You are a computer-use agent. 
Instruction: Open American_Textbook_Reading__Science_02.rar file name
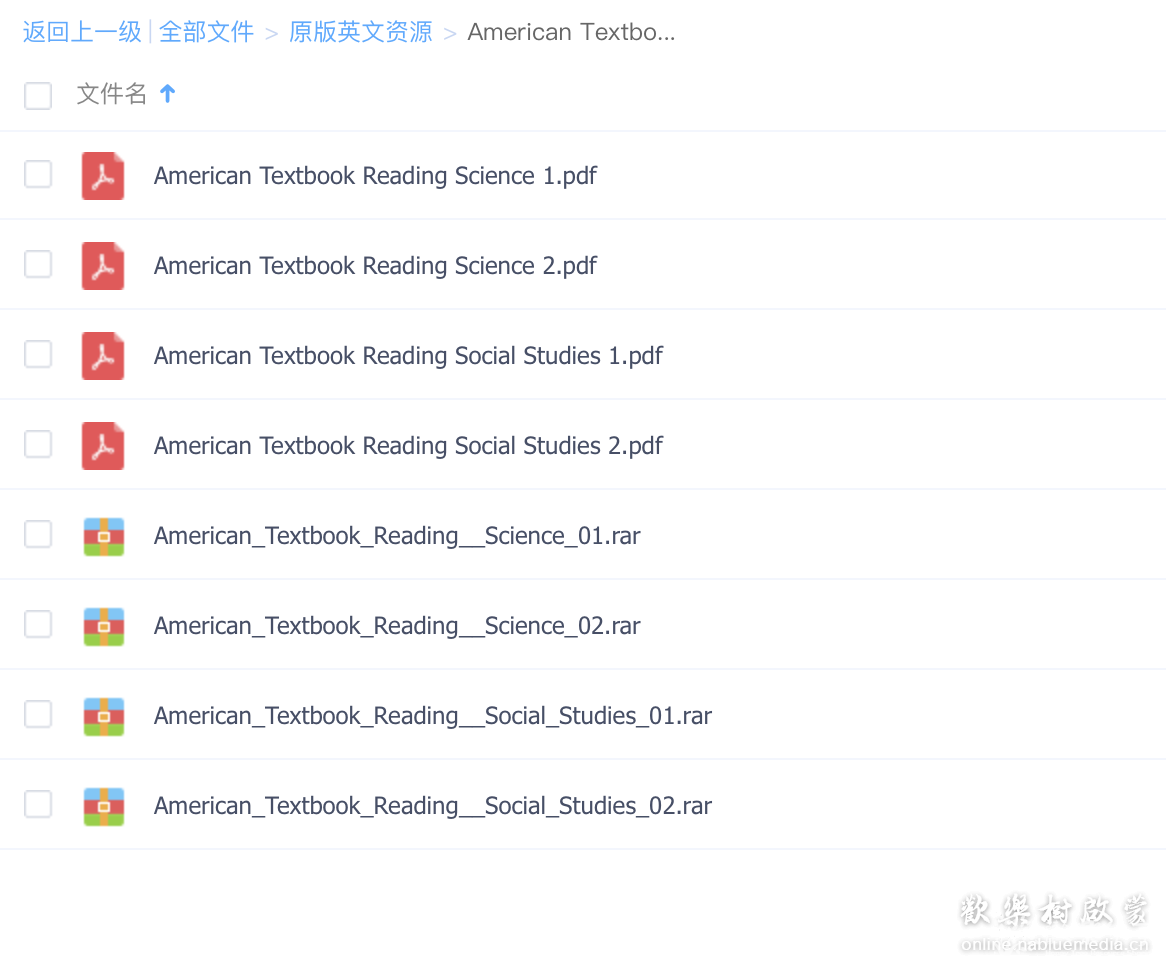[397, 626]
